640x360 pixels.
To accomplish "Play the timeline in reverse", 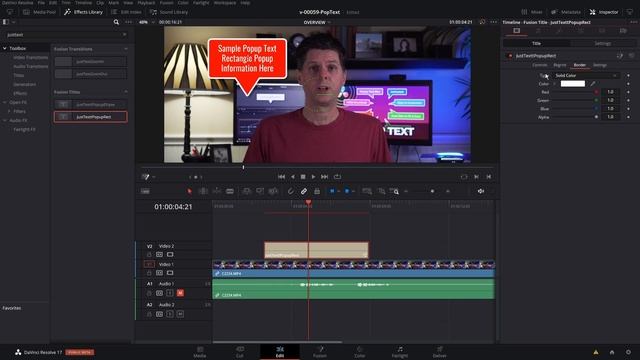I will [293, 177].
